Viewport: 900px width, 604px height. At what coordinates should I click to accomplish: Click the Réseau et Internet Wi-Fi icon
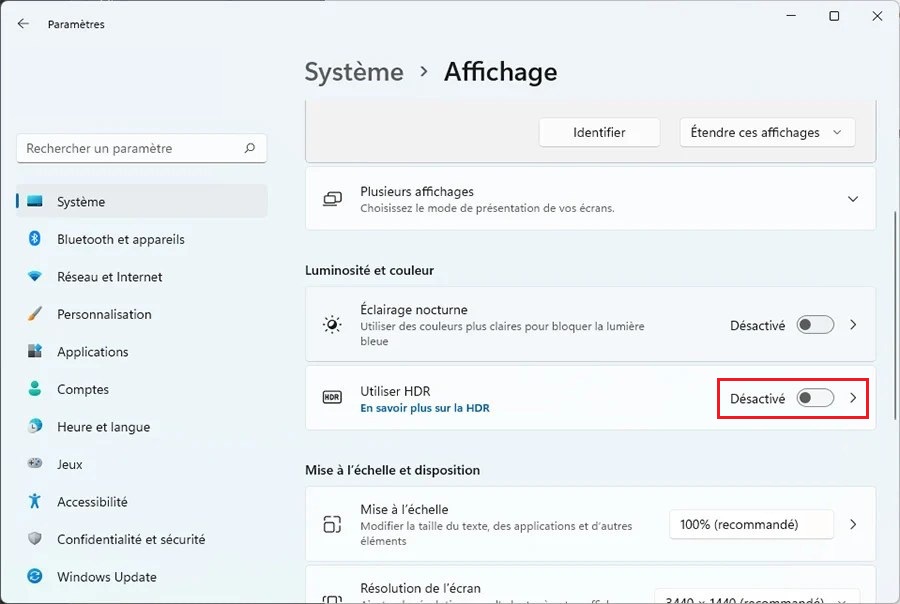coord(35,276)
